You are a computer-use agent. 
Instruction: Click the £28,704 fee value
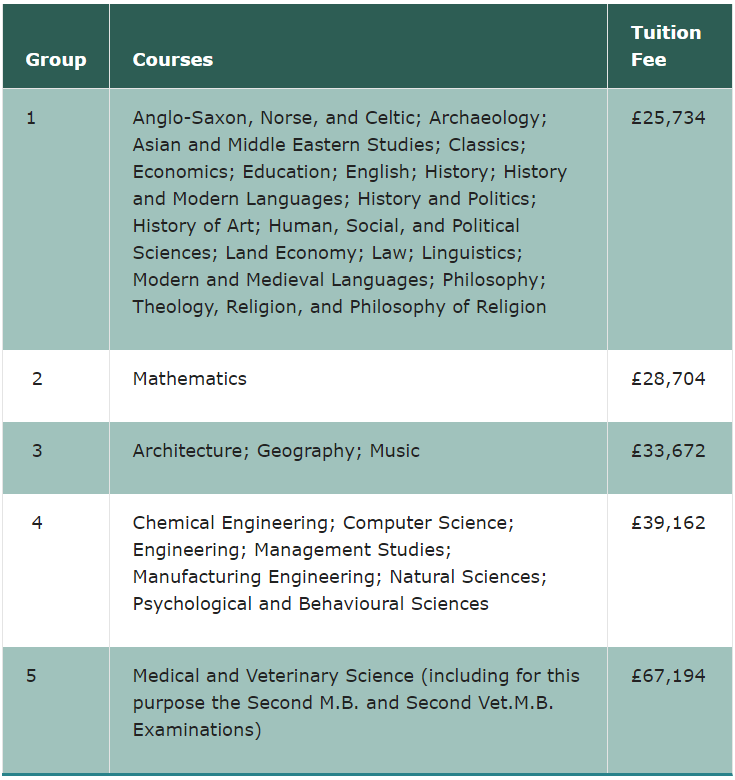(x=668, y=379)
